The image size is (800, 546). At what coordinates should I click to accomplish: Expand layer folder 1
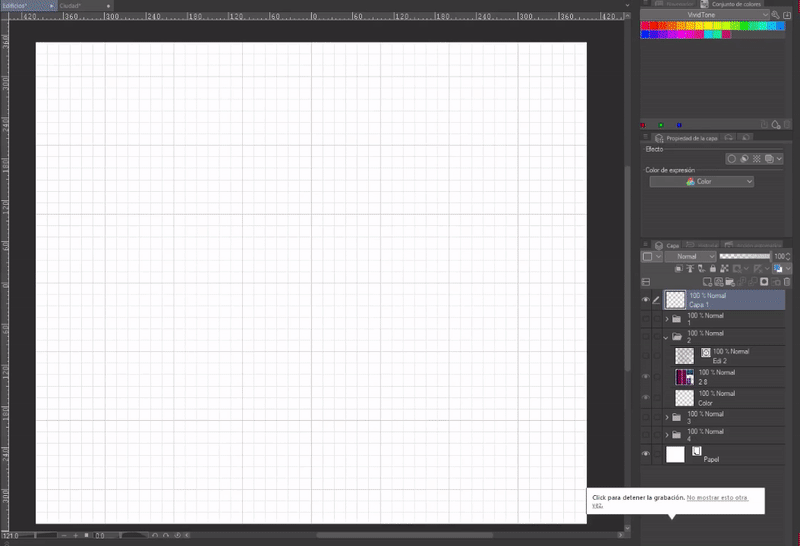click(666, 319)
